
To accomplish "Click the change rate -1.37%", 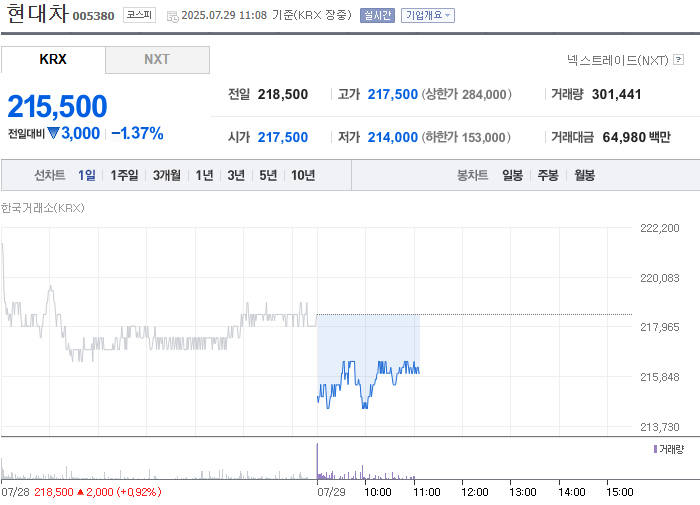I will tap(138, 133).
